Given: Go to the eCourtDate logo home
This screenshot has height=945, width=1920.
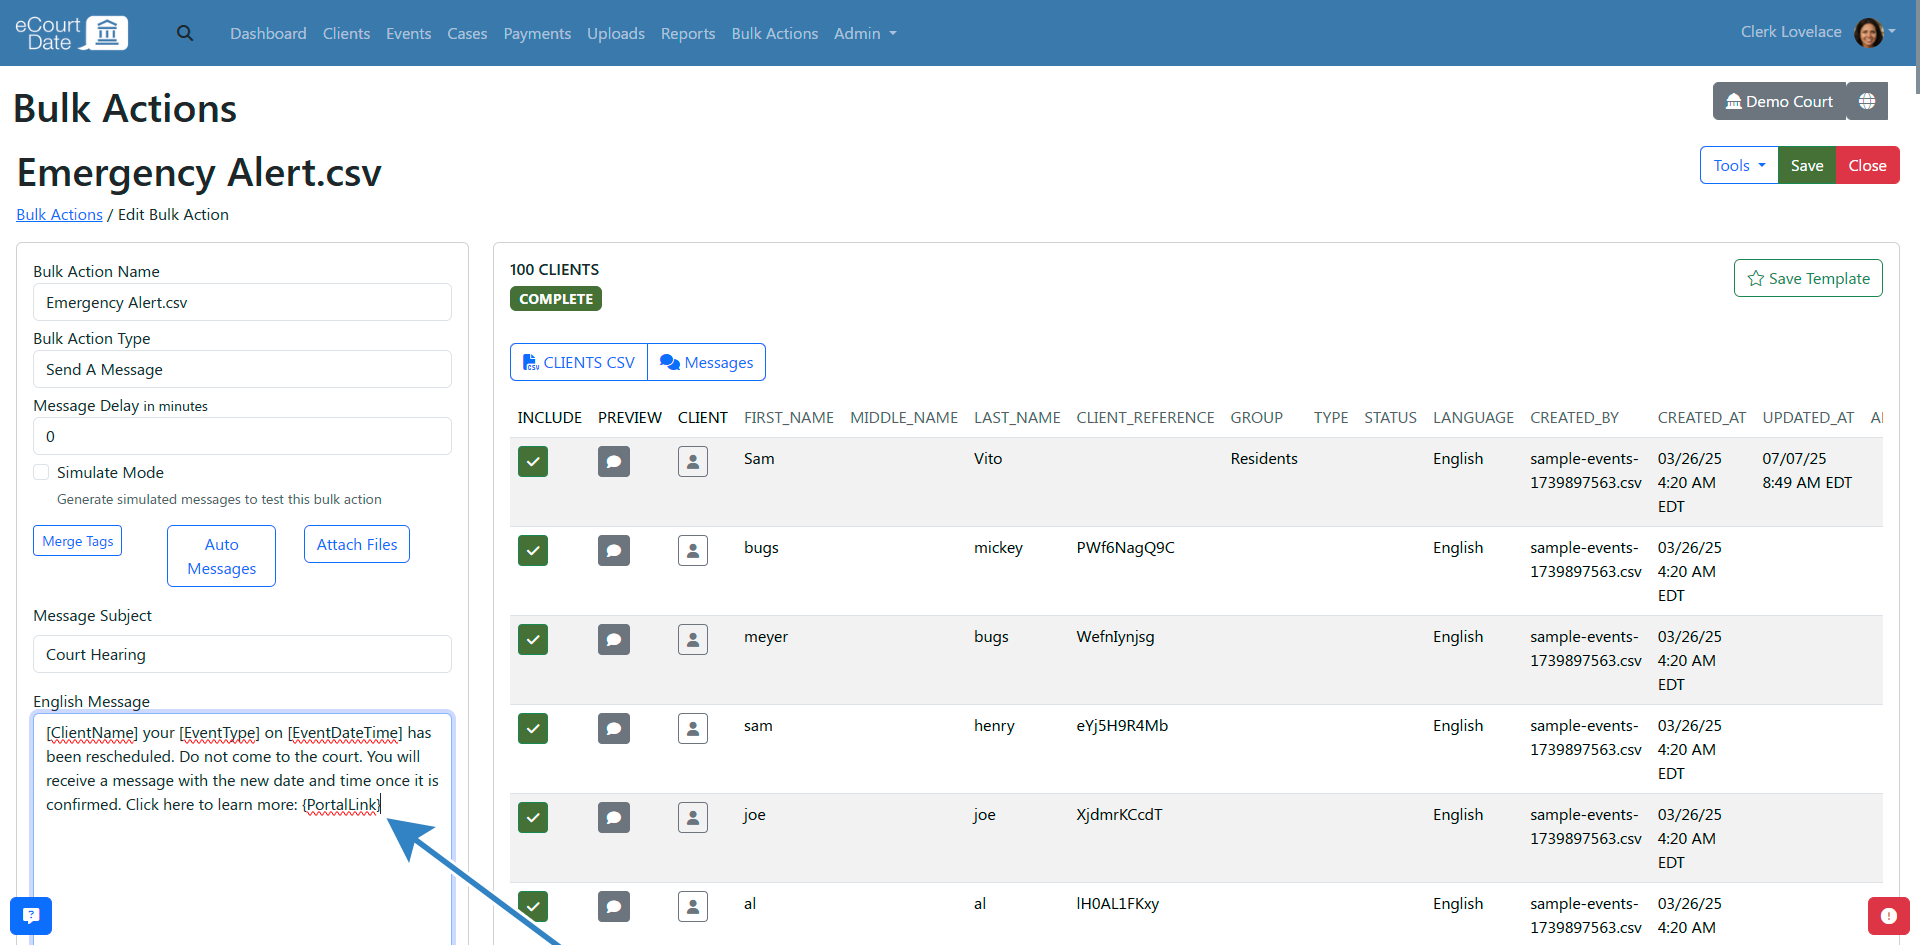Looking at the screenshot, I should [71, 33].
